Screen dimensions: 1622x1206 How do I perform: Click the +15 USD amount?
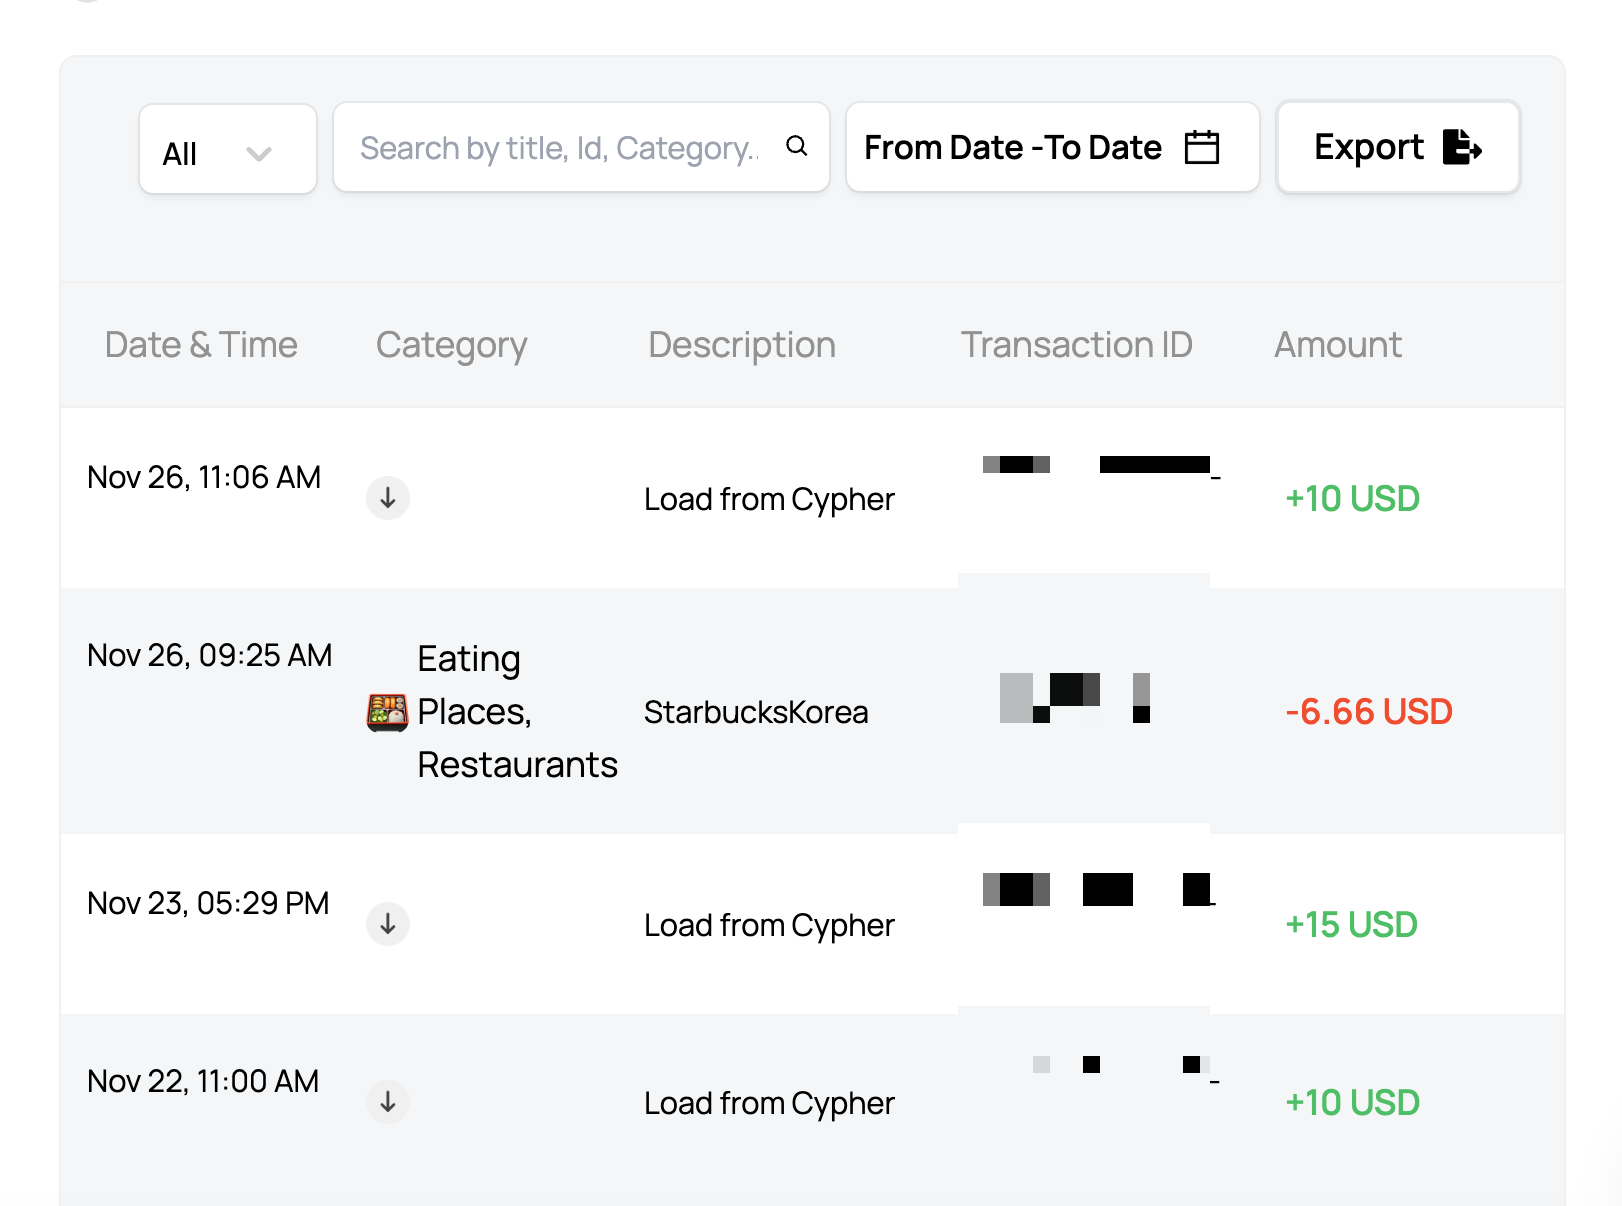[1351, 925]
